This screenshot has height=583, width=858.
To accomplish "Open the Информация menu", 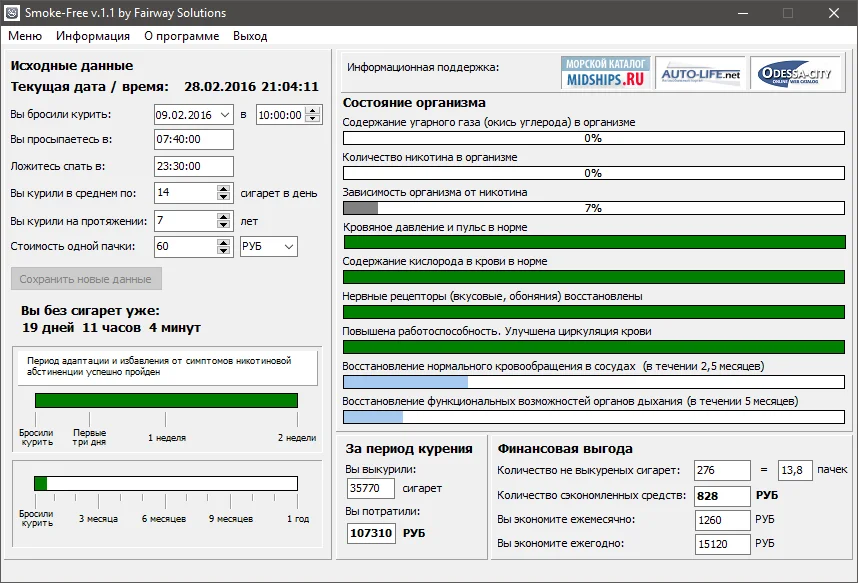I will (93, 36).
